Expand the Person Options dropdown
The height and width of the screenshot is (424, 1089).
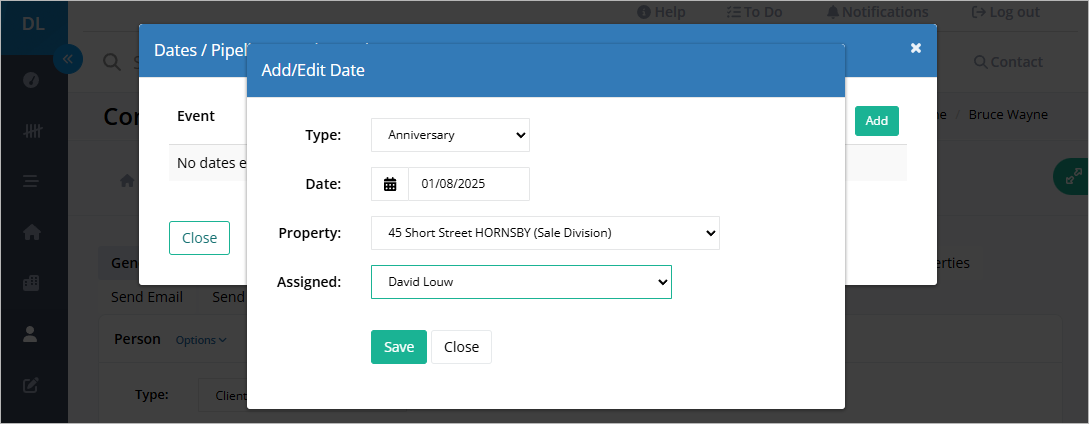pyautogui.click(x=201, y=340)
